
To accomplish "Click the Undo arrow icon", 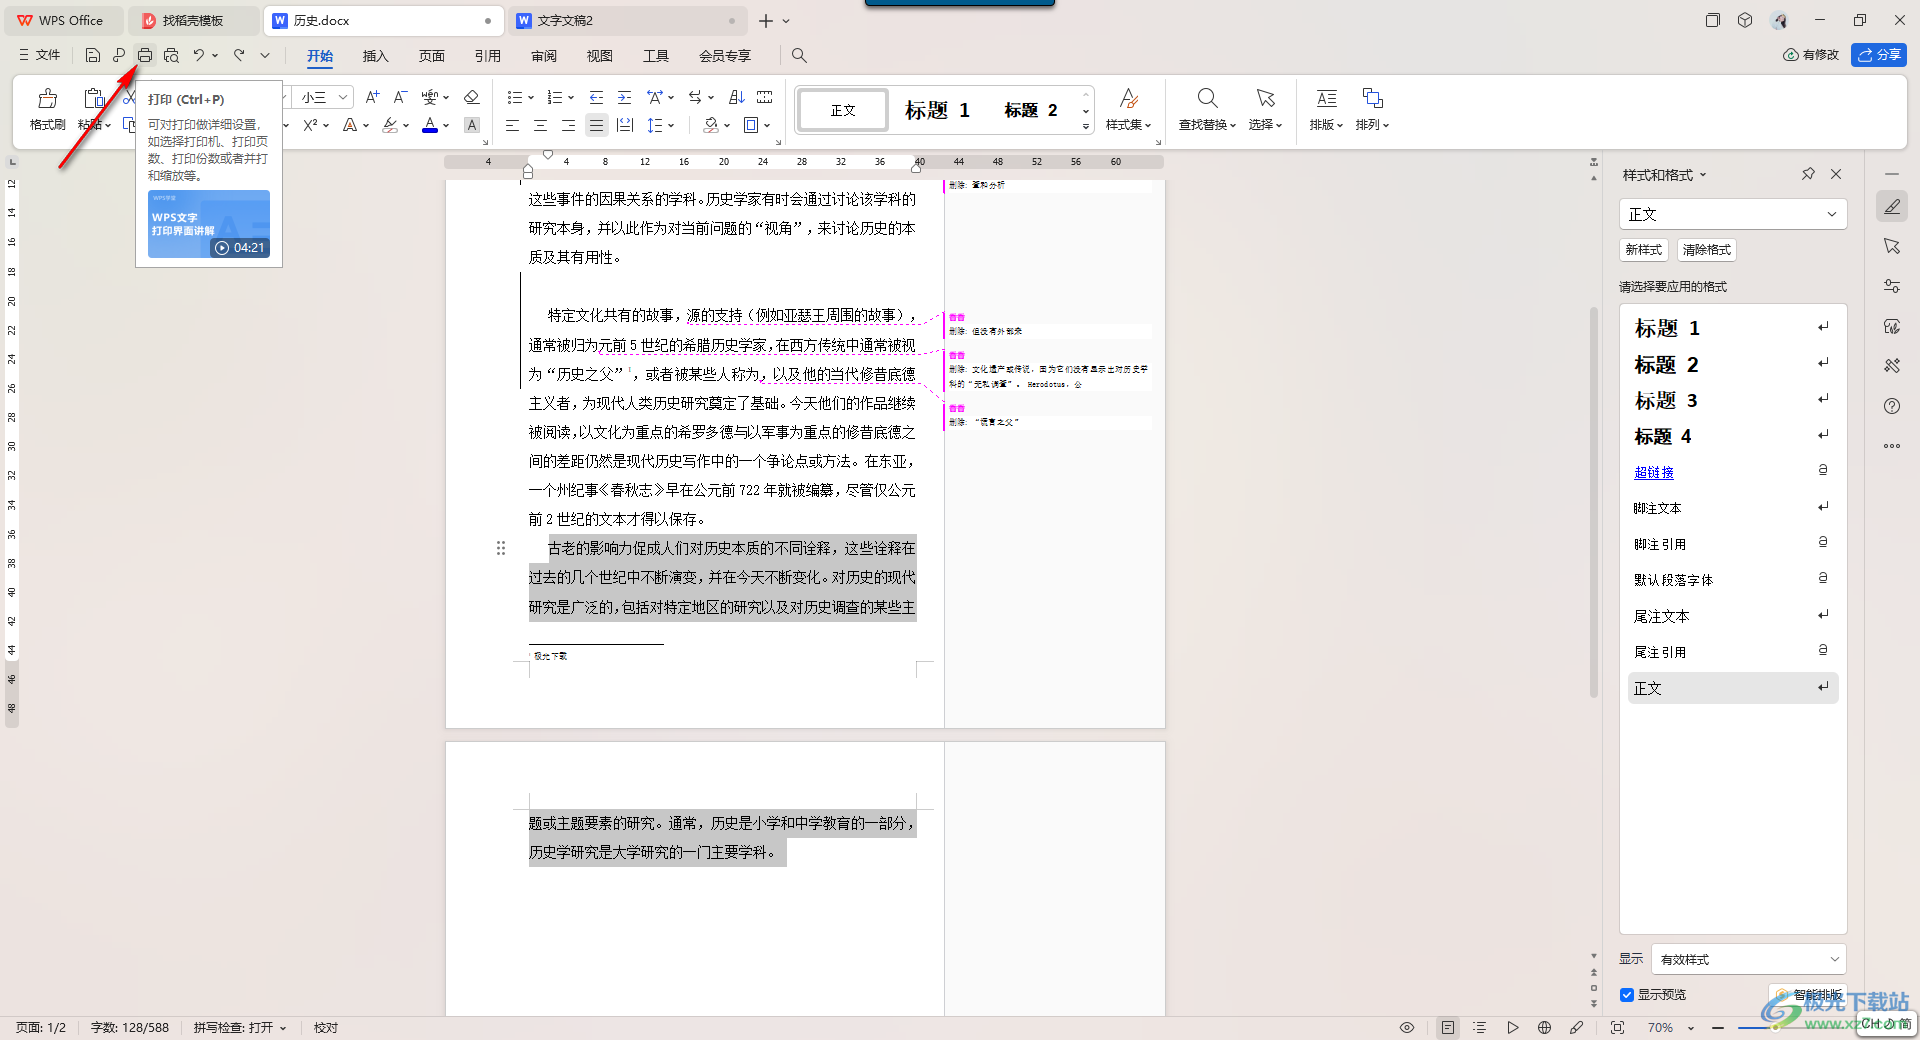I will [199, 56].
